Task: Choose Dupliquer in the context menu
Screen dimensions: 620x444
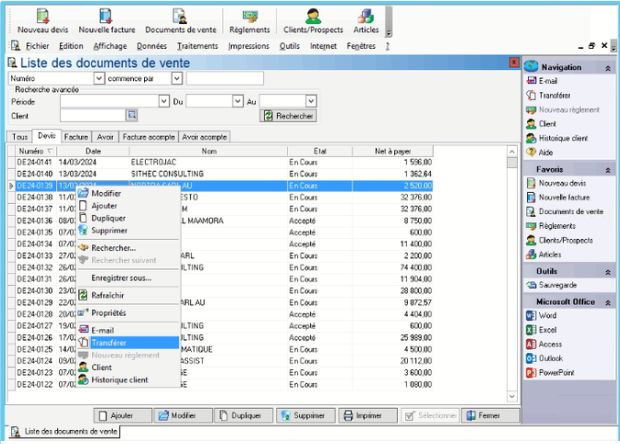Action: point(128,218)
